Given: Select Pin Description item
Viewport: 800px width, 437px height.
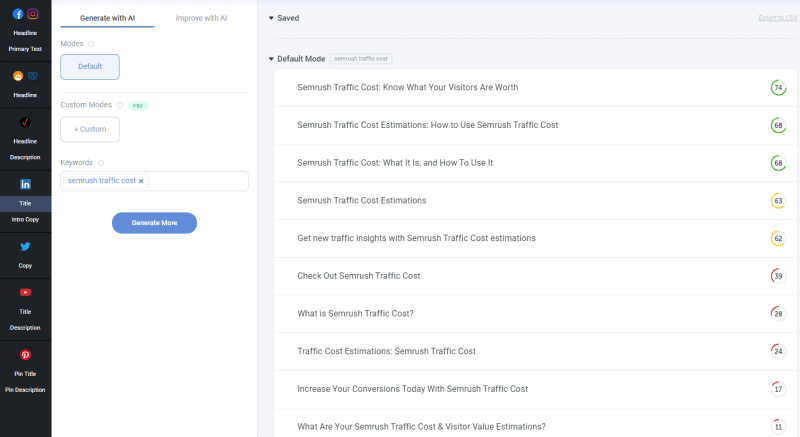Looking at the screenshot, I should pos(25,390).
